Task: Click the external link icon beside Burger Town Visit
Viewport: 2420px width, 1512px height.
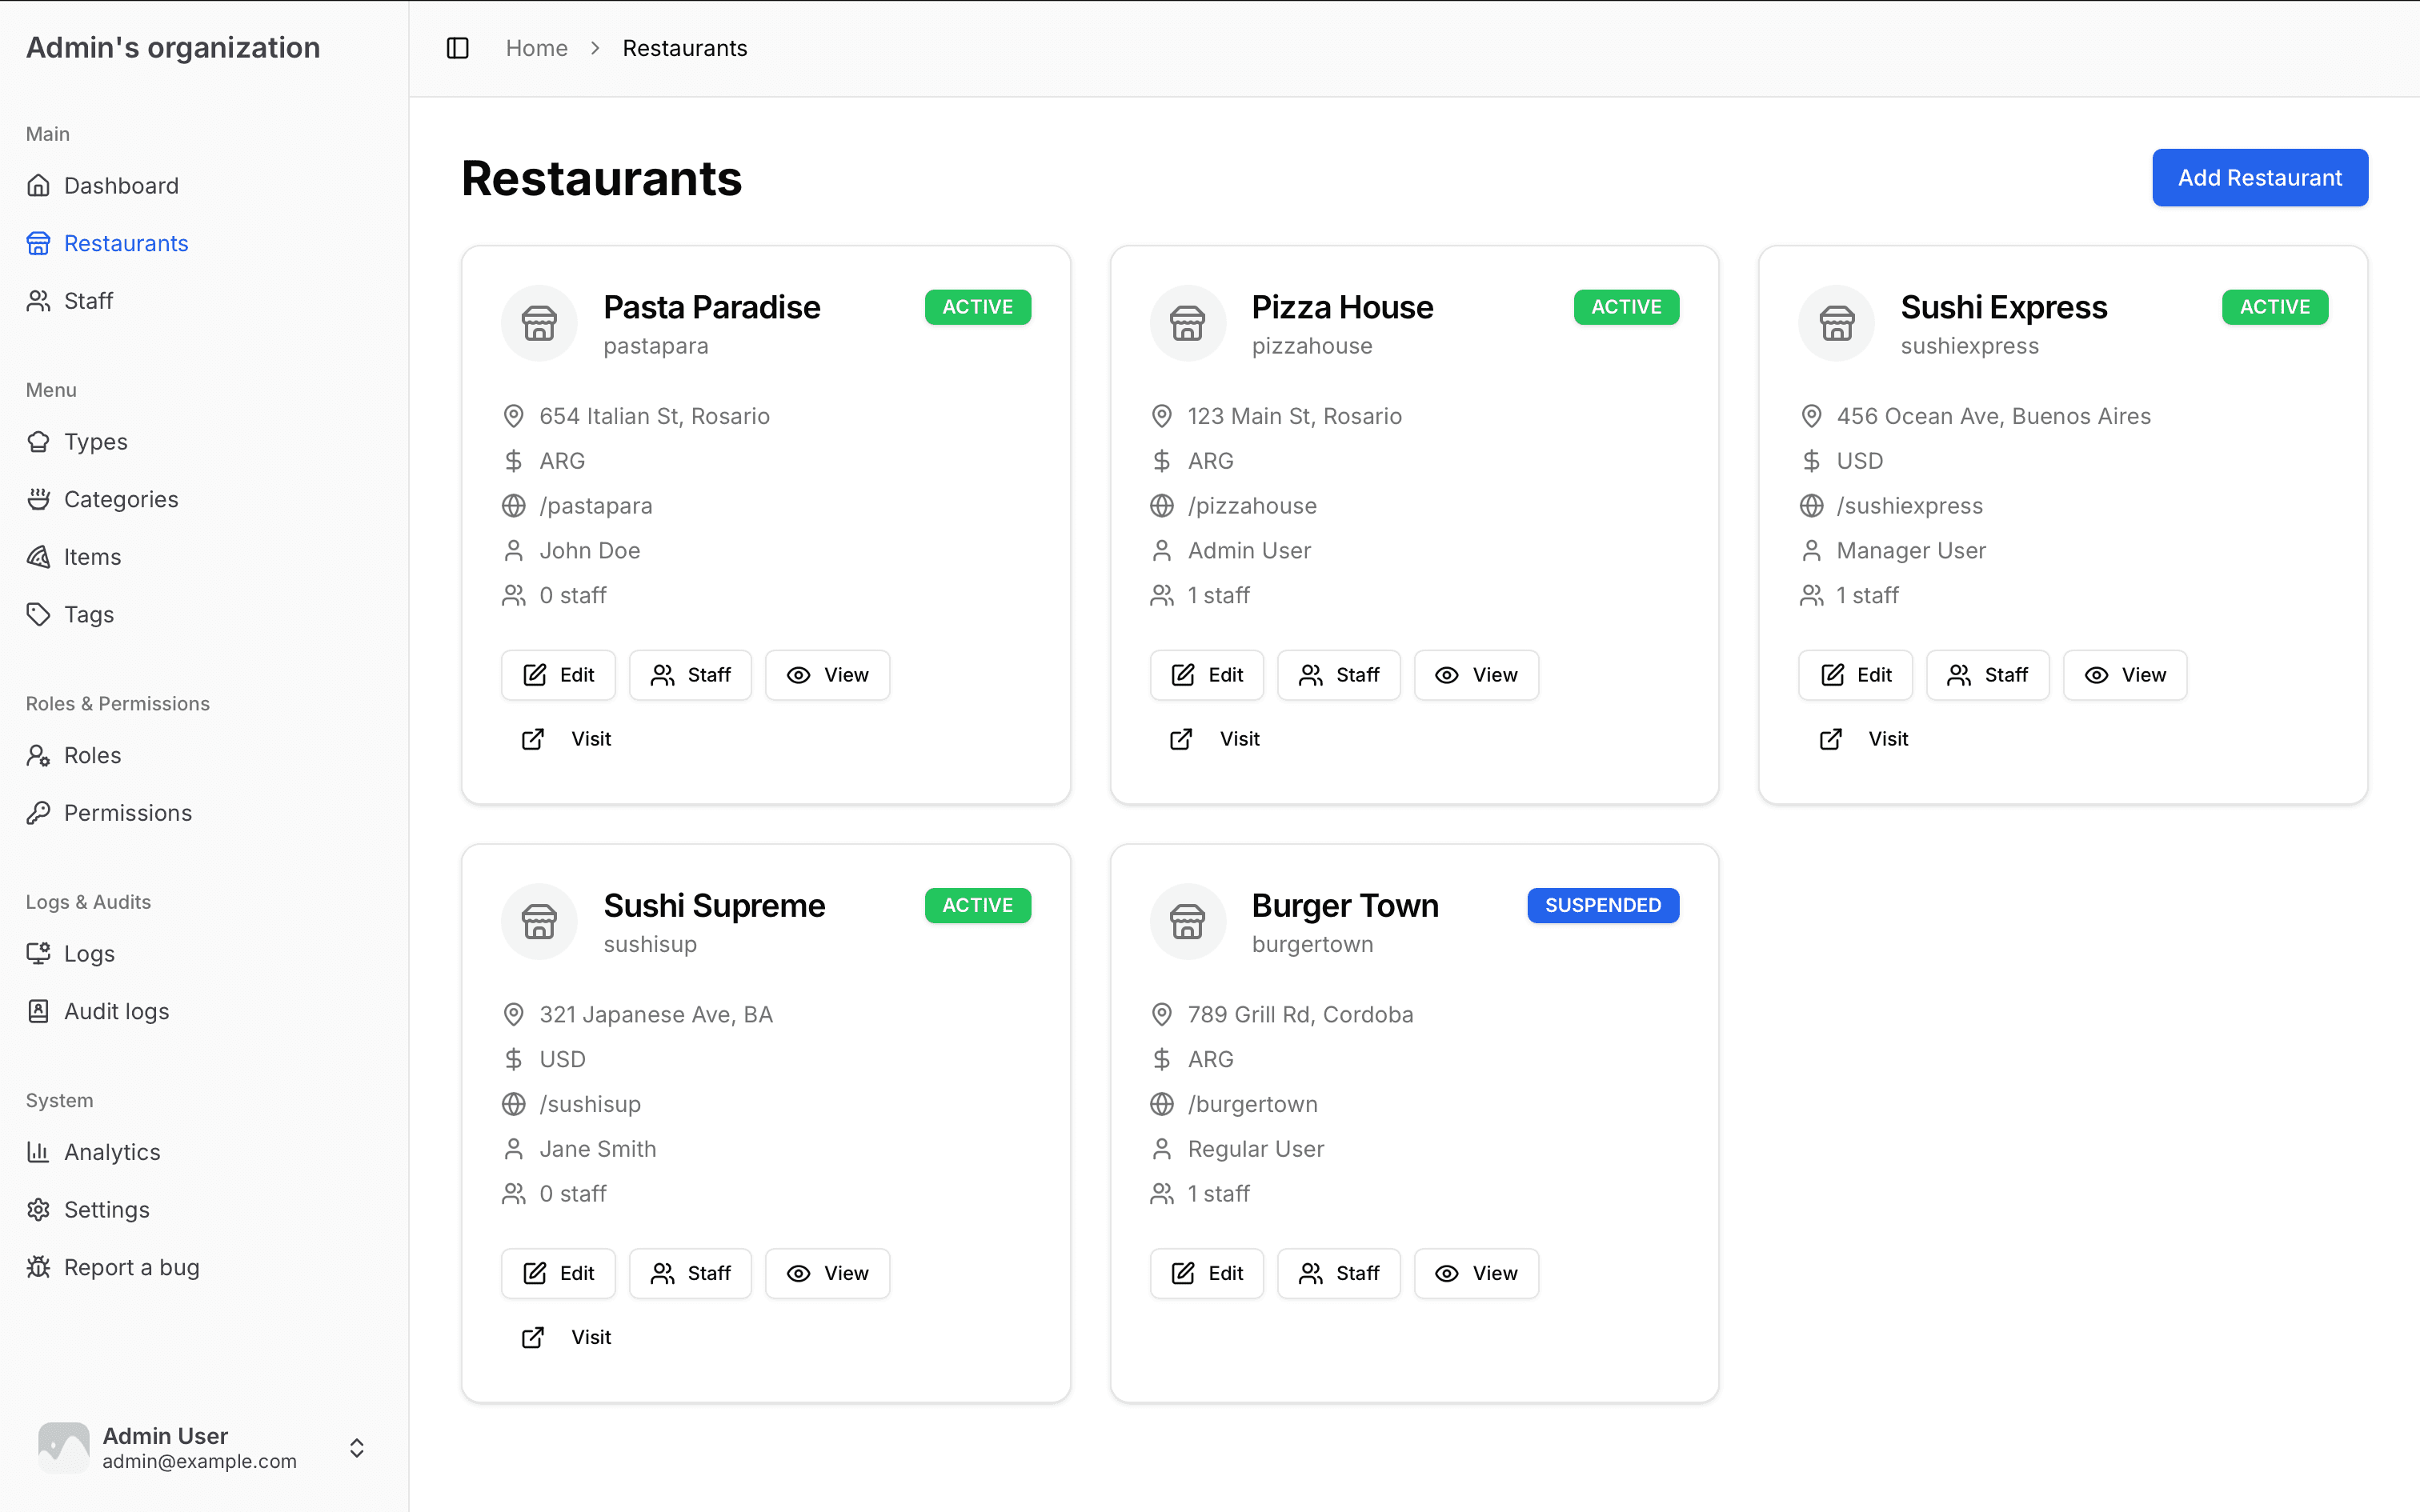Action: tap(1181, 1338)
